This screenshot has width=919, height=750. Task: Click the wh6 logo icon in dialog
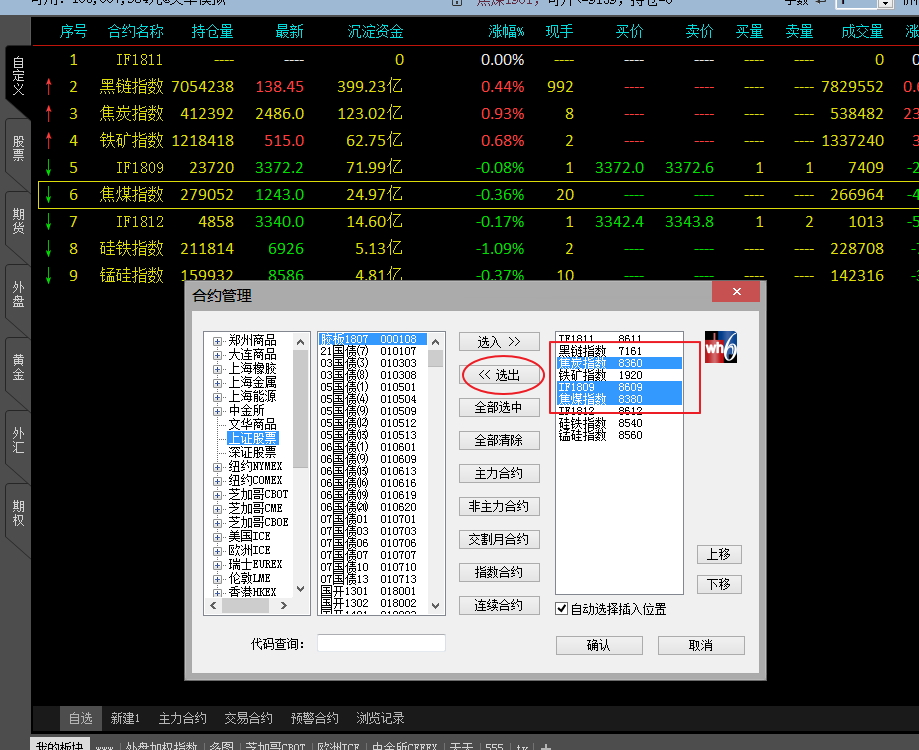coord(720,346)
